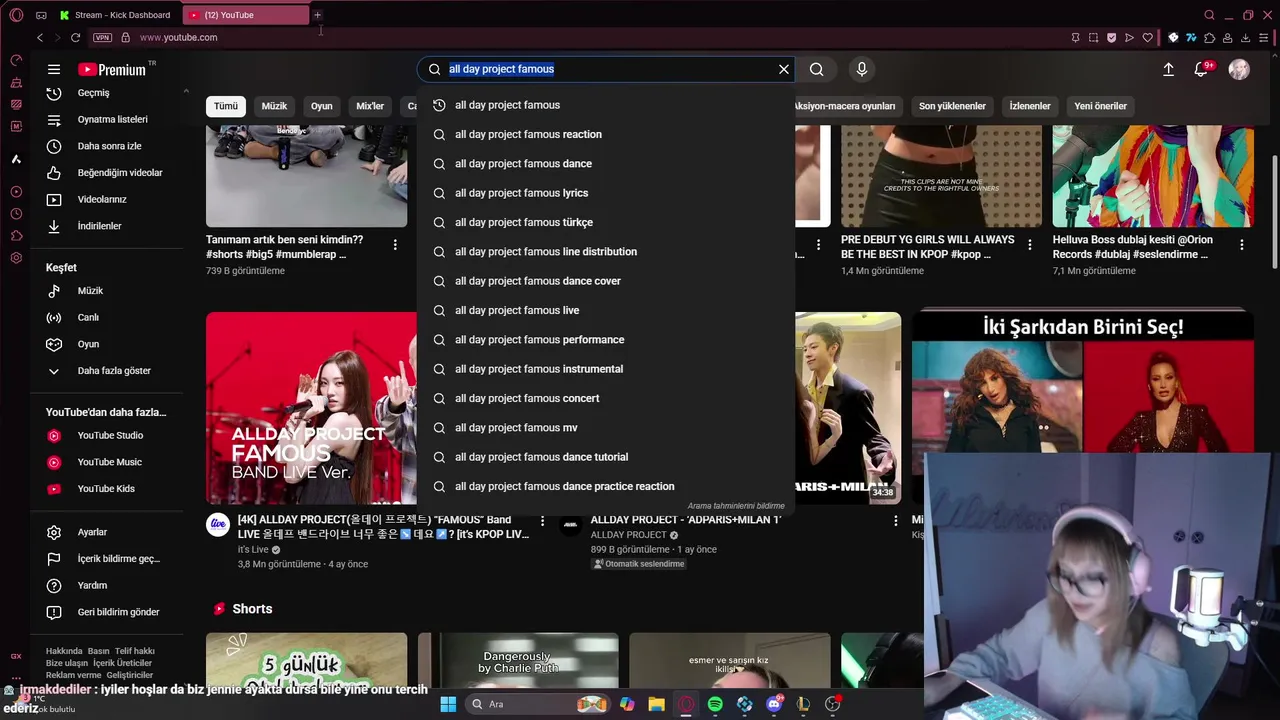Choose suggestion 'all day project famous live'

[606, 310]
